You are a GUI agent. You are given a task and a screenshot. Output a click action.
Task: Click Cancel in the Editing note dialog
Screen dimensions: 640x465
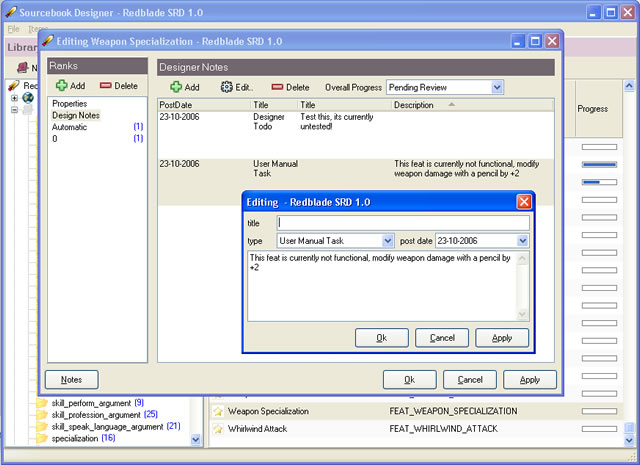[x=442, y=338]
